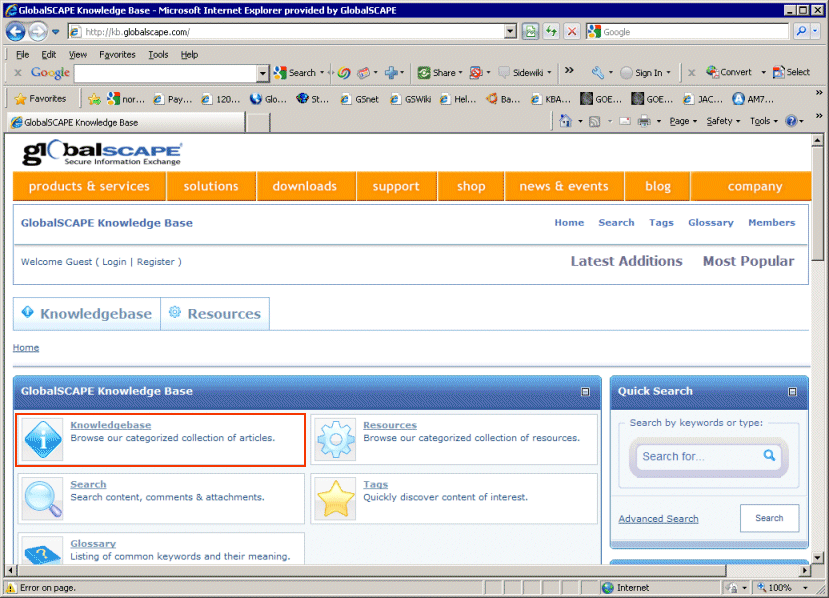Viewport: 829px width, 598px height.
Task: Collapse the GlobalSCAPE Knowledge Base panel
Action: tap(585, 392)
